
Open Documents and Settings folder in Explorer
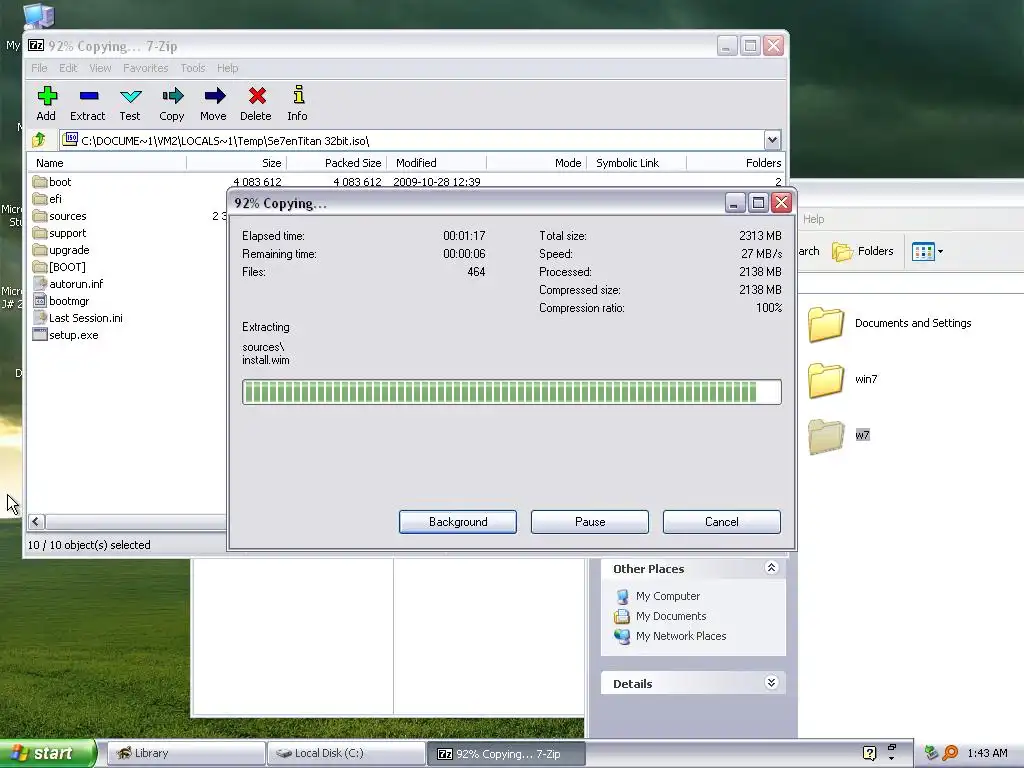(889, 324)
